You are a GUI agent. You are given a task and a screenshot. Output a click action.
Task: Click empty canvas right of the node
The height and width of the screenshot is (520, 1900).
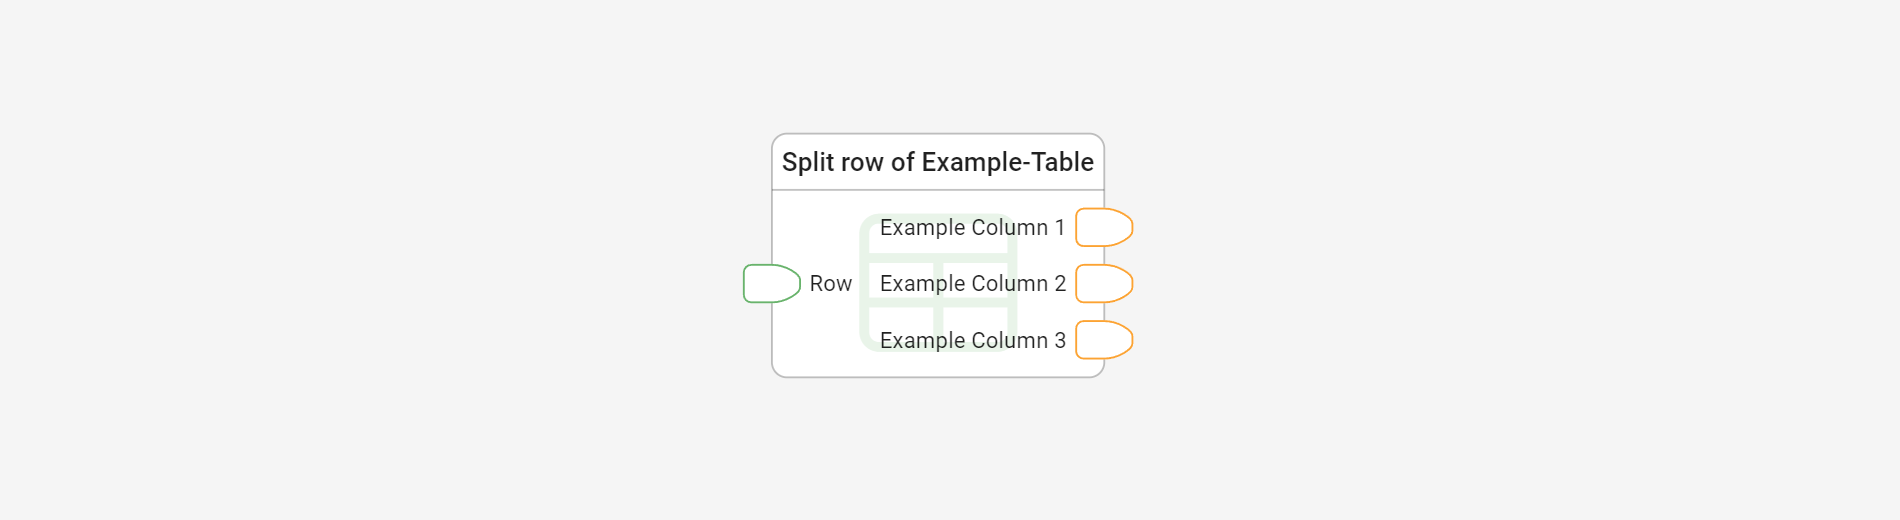point(1500,260)
